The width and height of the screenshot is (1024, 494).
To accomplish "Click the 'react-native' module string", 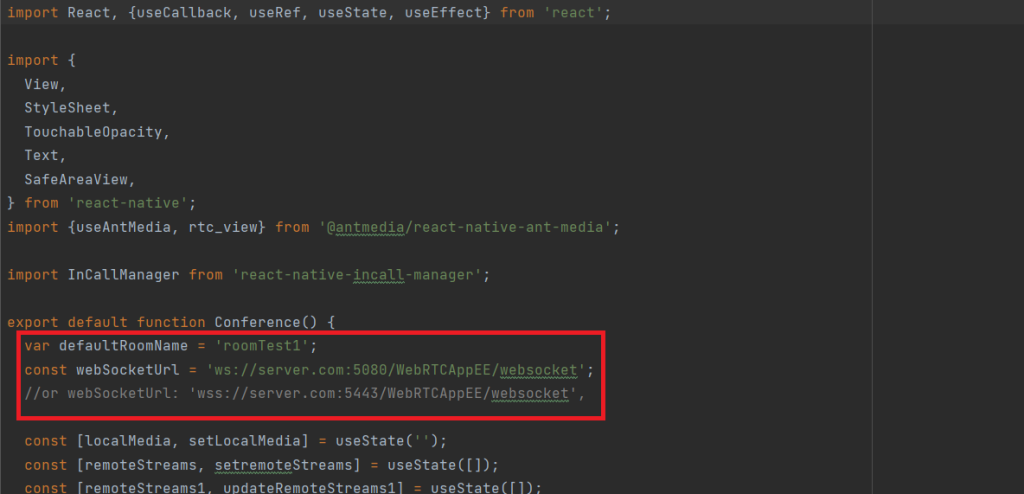I will [128, 203].
